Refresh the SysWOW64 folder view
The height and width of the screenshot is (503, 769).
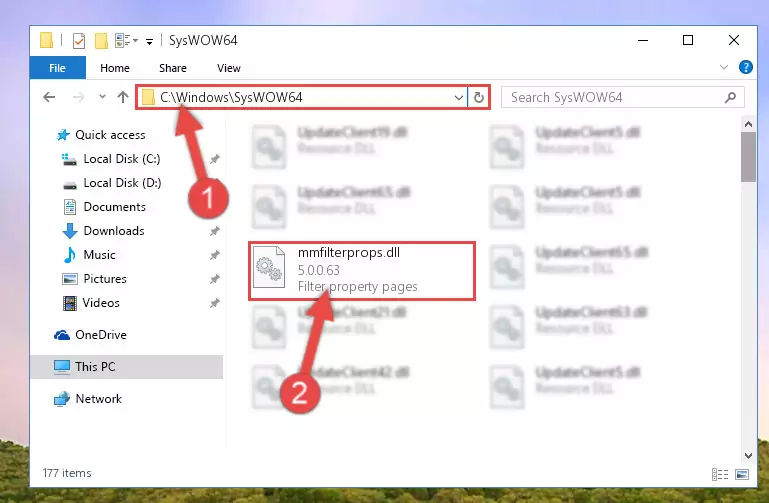coord(479,98)
